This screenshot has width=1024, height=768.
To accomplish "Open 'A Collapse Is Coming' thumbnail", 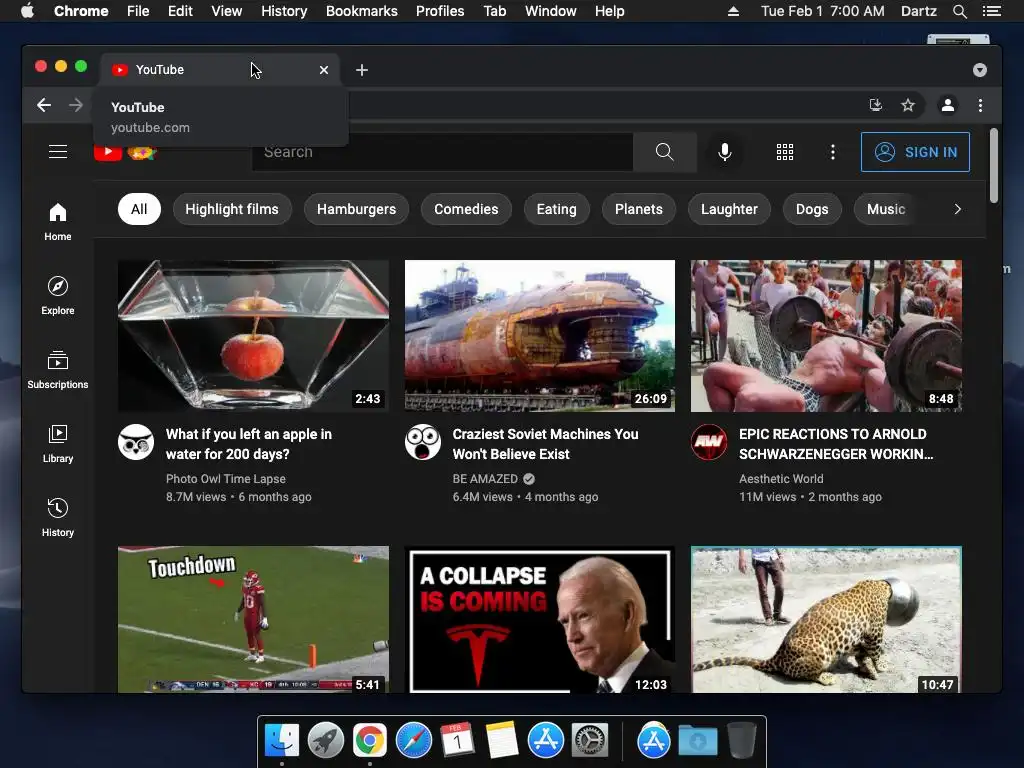I will [x=539, y=619].
